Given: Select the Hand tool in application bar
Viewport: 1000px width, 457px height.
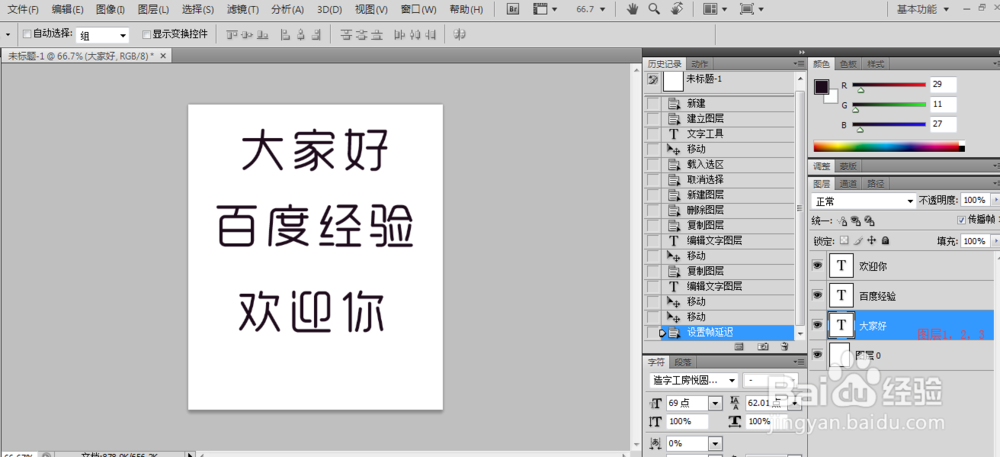Looking at the screenshot, I should 633,9.
